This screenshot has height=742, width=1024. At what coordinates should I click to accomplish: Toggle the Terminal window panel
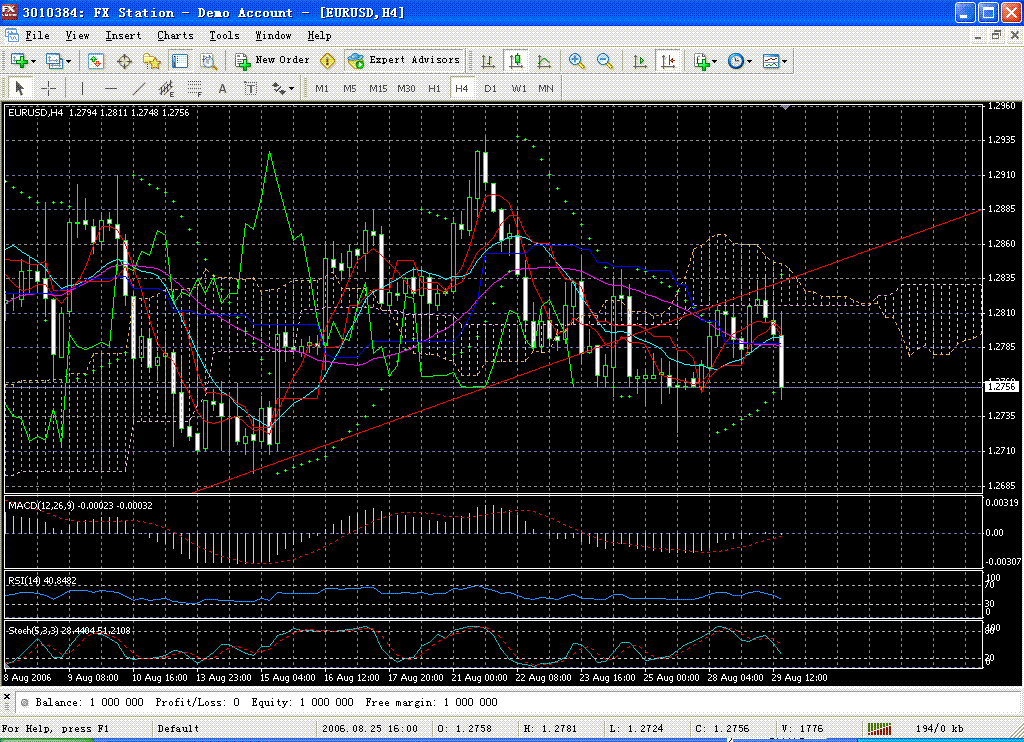180,61
